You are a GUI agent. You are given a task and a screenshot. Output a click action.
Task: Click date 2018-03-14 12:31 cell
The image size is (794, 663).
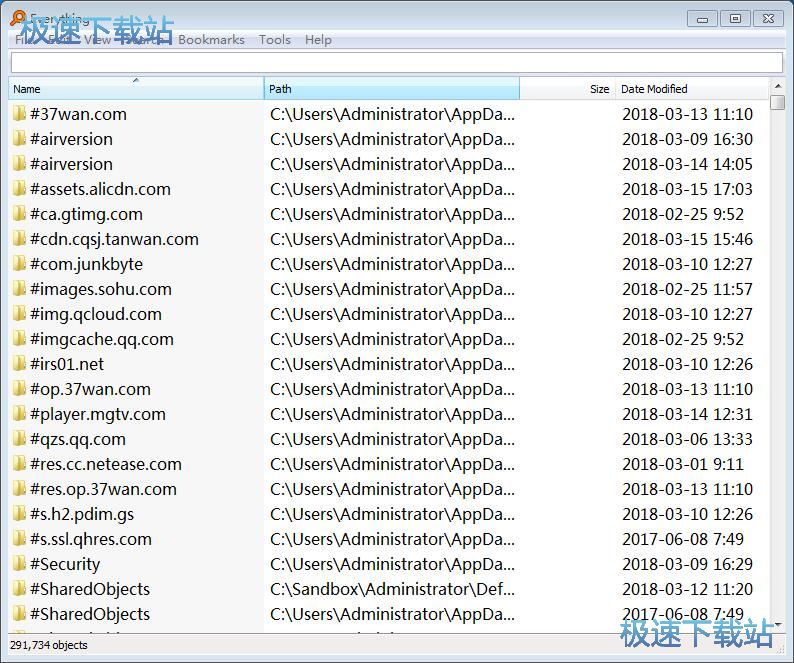[x=687, y=414]
